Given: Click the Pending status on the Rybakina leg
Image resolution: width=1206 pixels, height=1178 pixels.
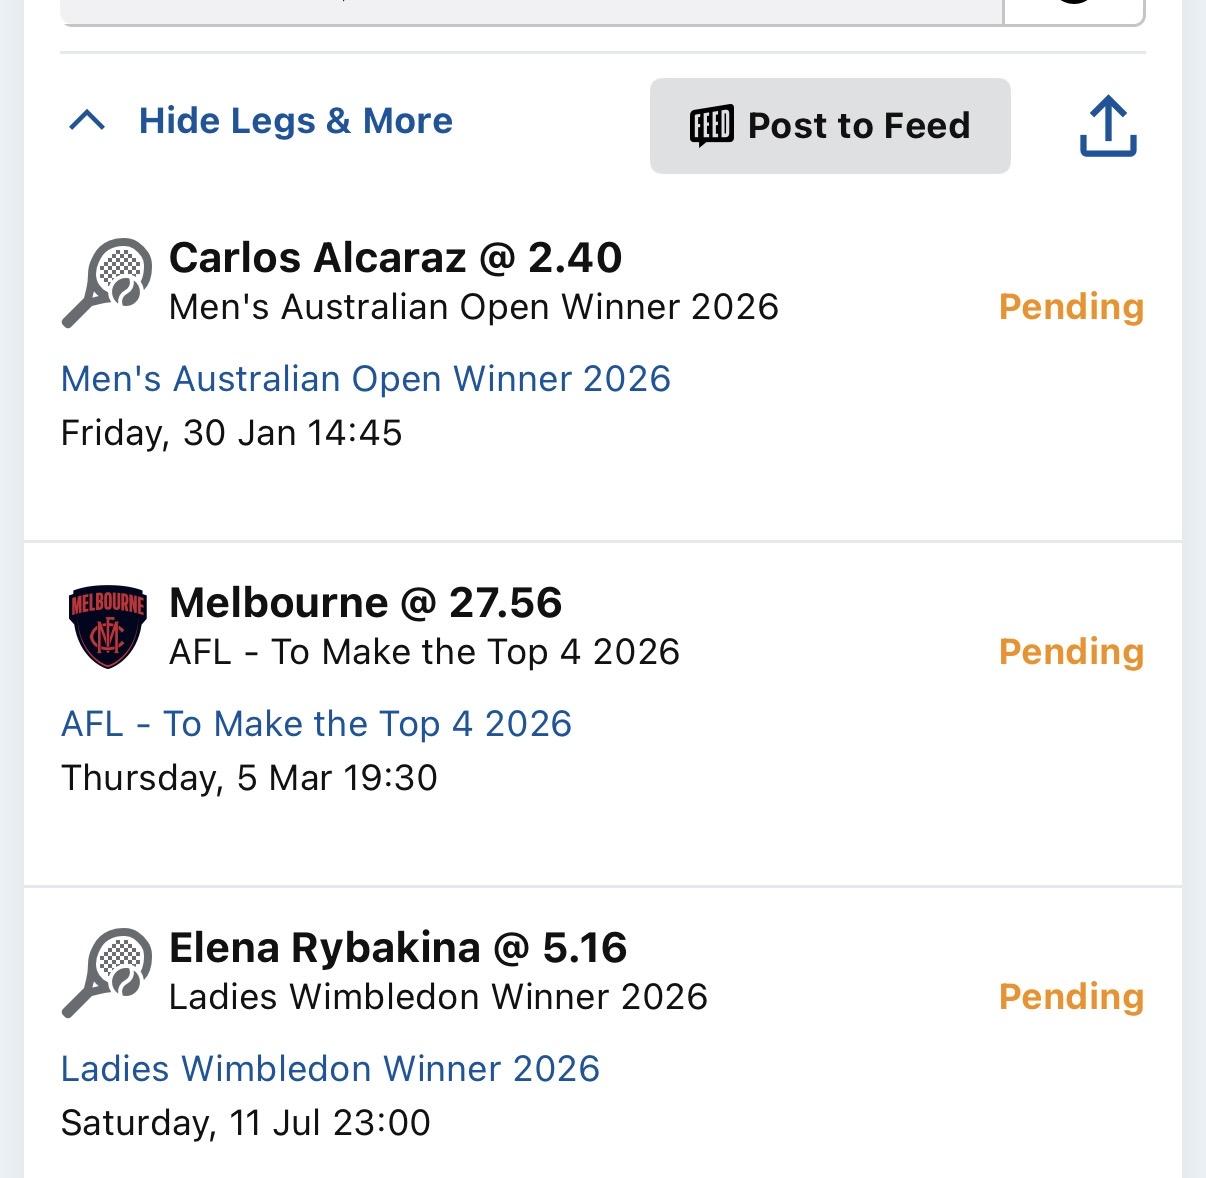Looking at the screenshot, I should coord(1070,997).
